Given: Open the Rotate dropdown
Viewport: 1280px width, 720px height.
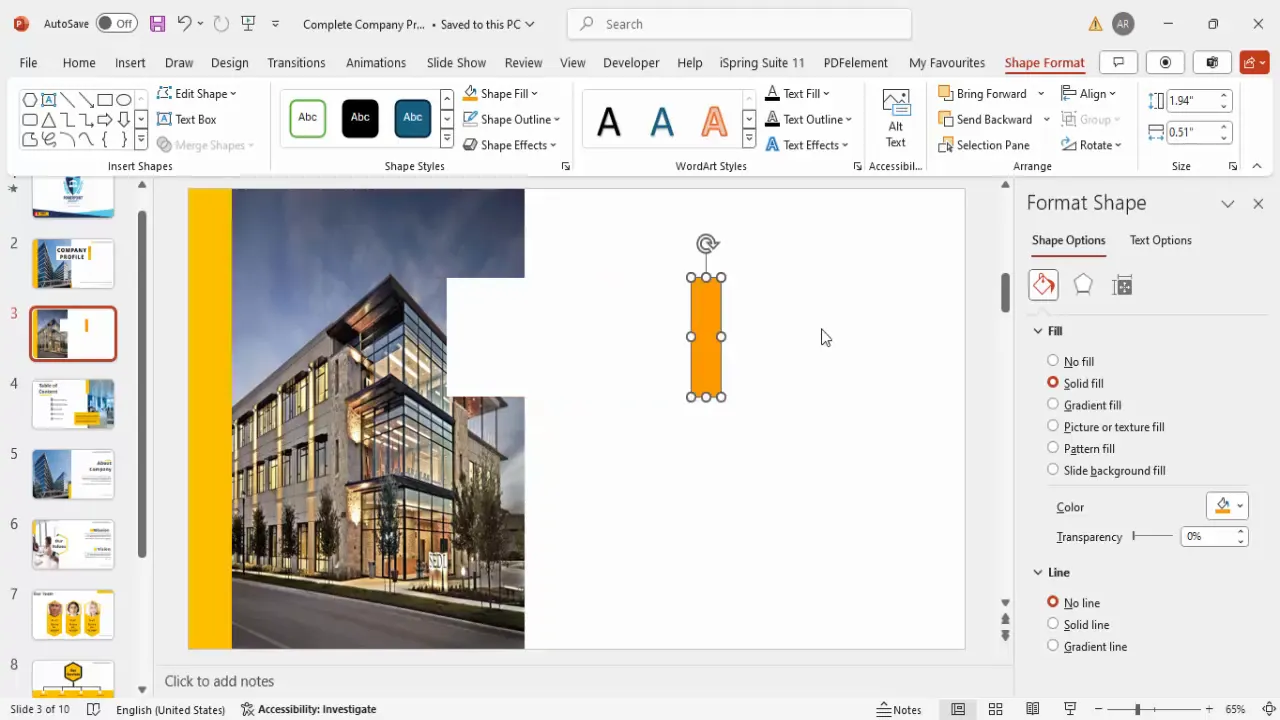Looking at the screenshot, I should tap(1092, 145).
